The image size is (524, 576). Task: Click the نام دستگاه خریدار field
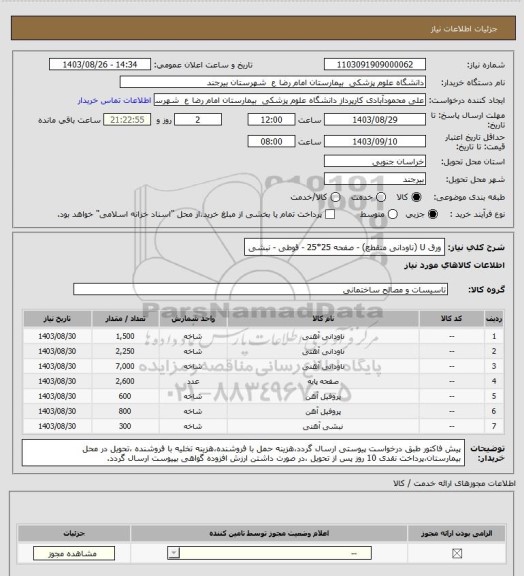pos(272,83)
